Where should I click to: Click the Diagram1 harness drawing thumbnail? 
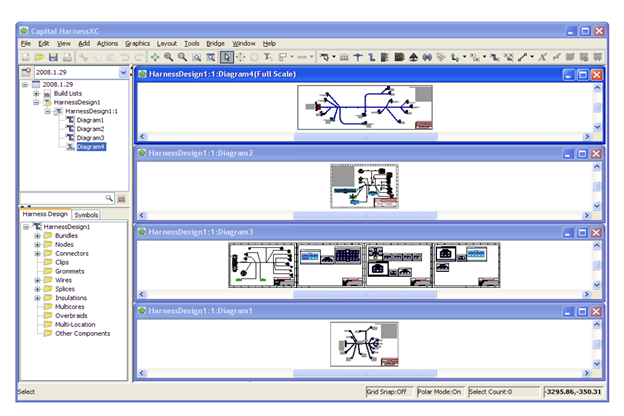[365, 344]
